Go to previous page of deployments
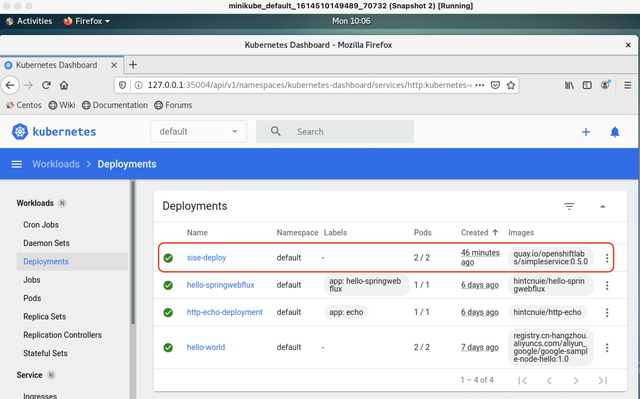Screen dimensions: 640x399 pyautogui.click(x=549, y=380)
